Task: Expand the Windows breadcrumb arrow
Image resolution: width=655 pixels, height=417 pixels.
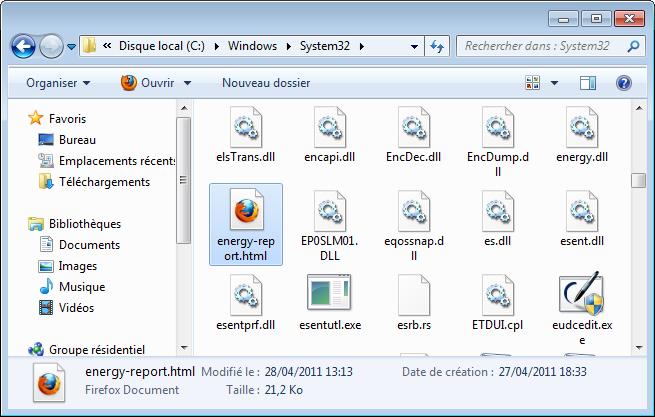Action: pos(288,46)
